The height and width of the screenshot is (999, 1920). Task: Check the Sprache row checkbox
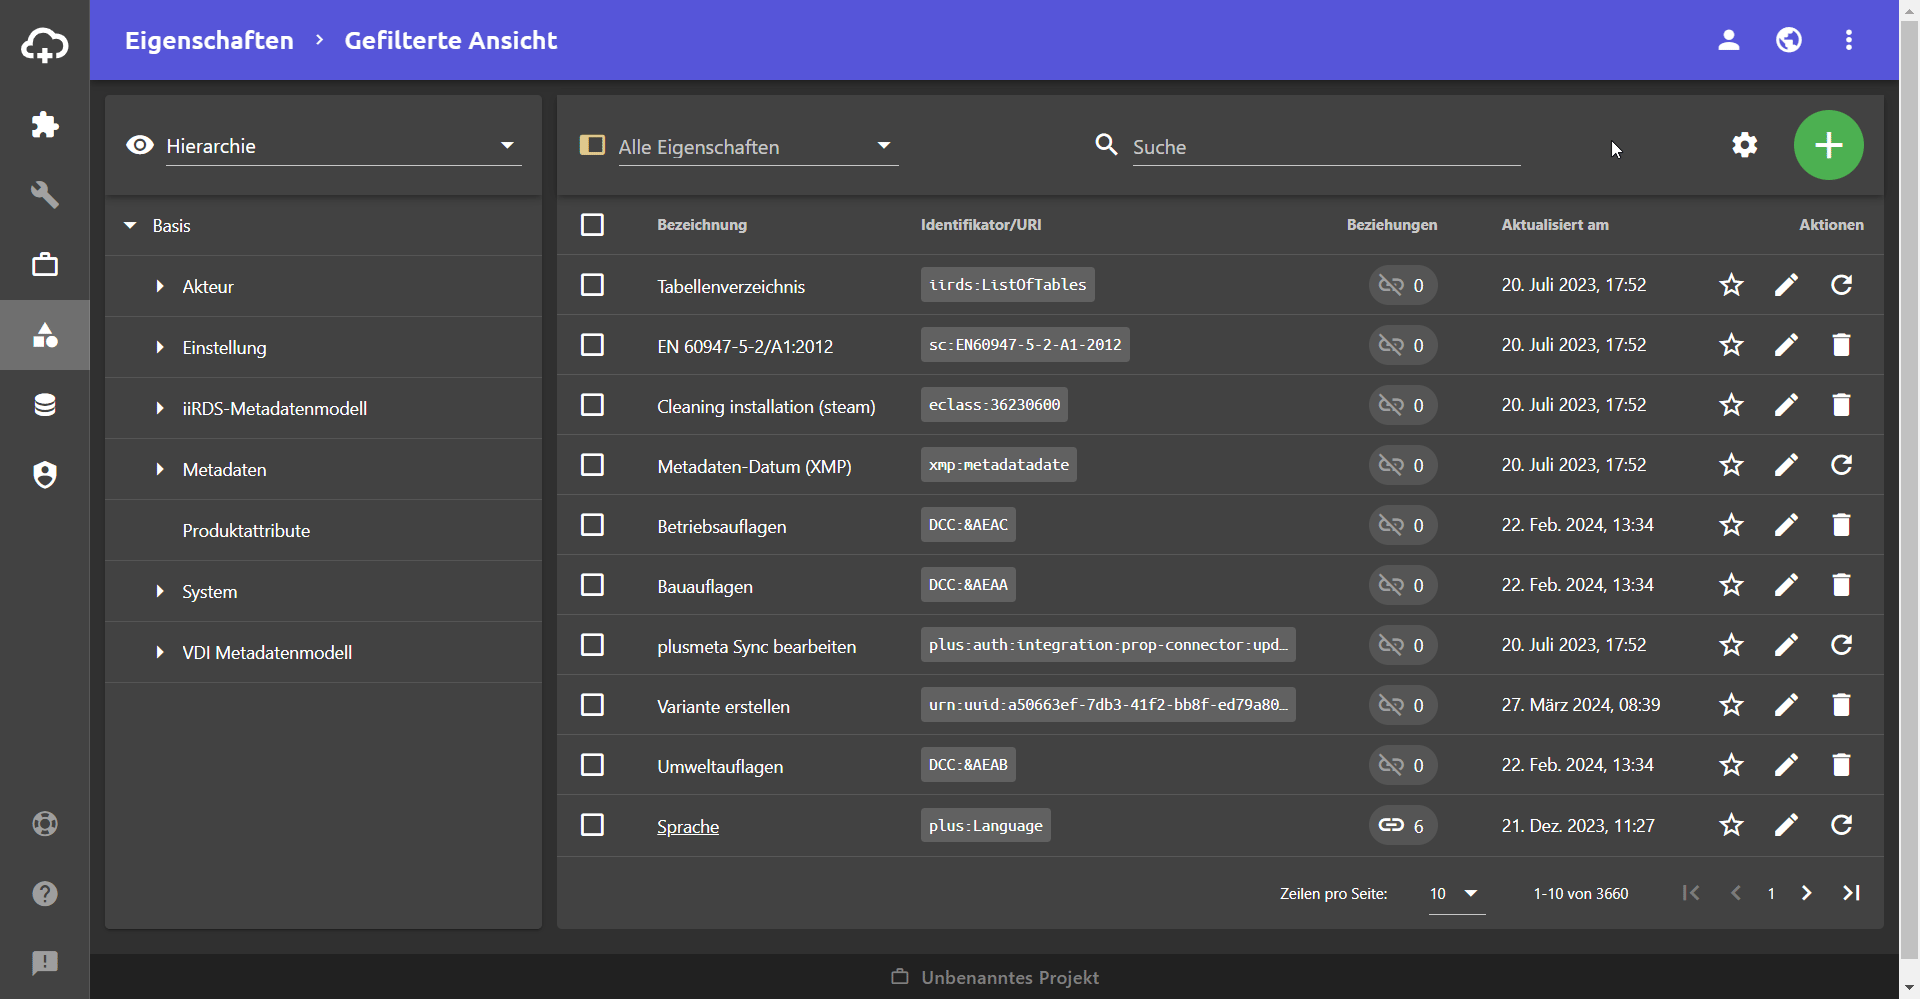tap(592, 825)
